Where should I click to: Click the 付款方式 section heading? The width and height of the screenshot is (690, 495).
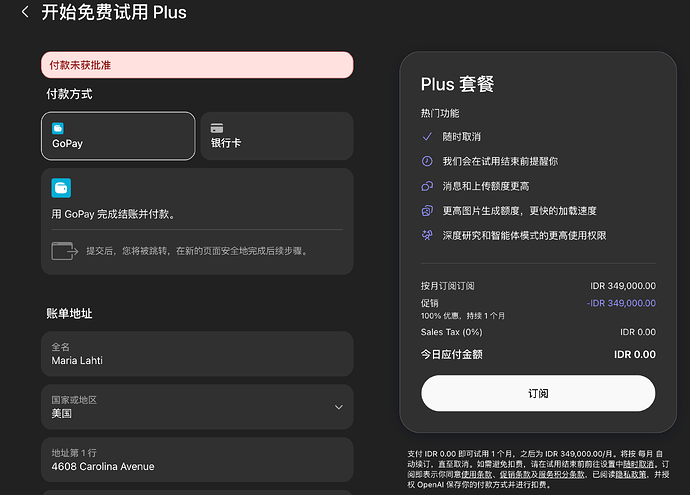tap(70, 94)
